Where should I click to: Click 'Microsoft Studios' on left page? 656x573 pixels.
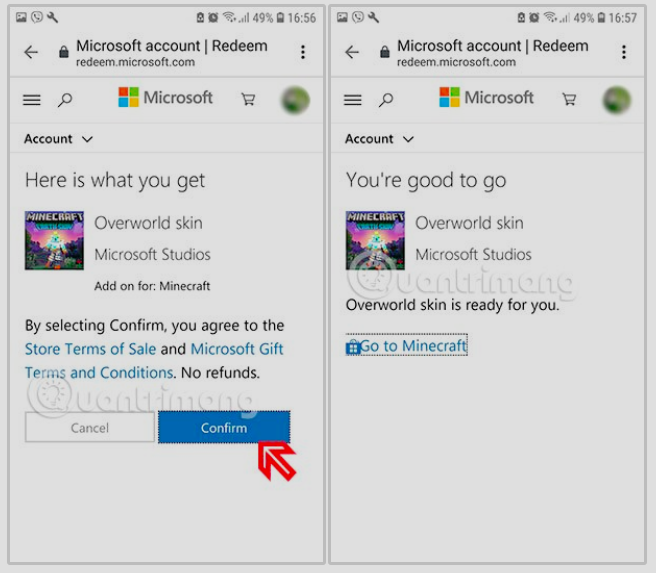tap(152, 254)
